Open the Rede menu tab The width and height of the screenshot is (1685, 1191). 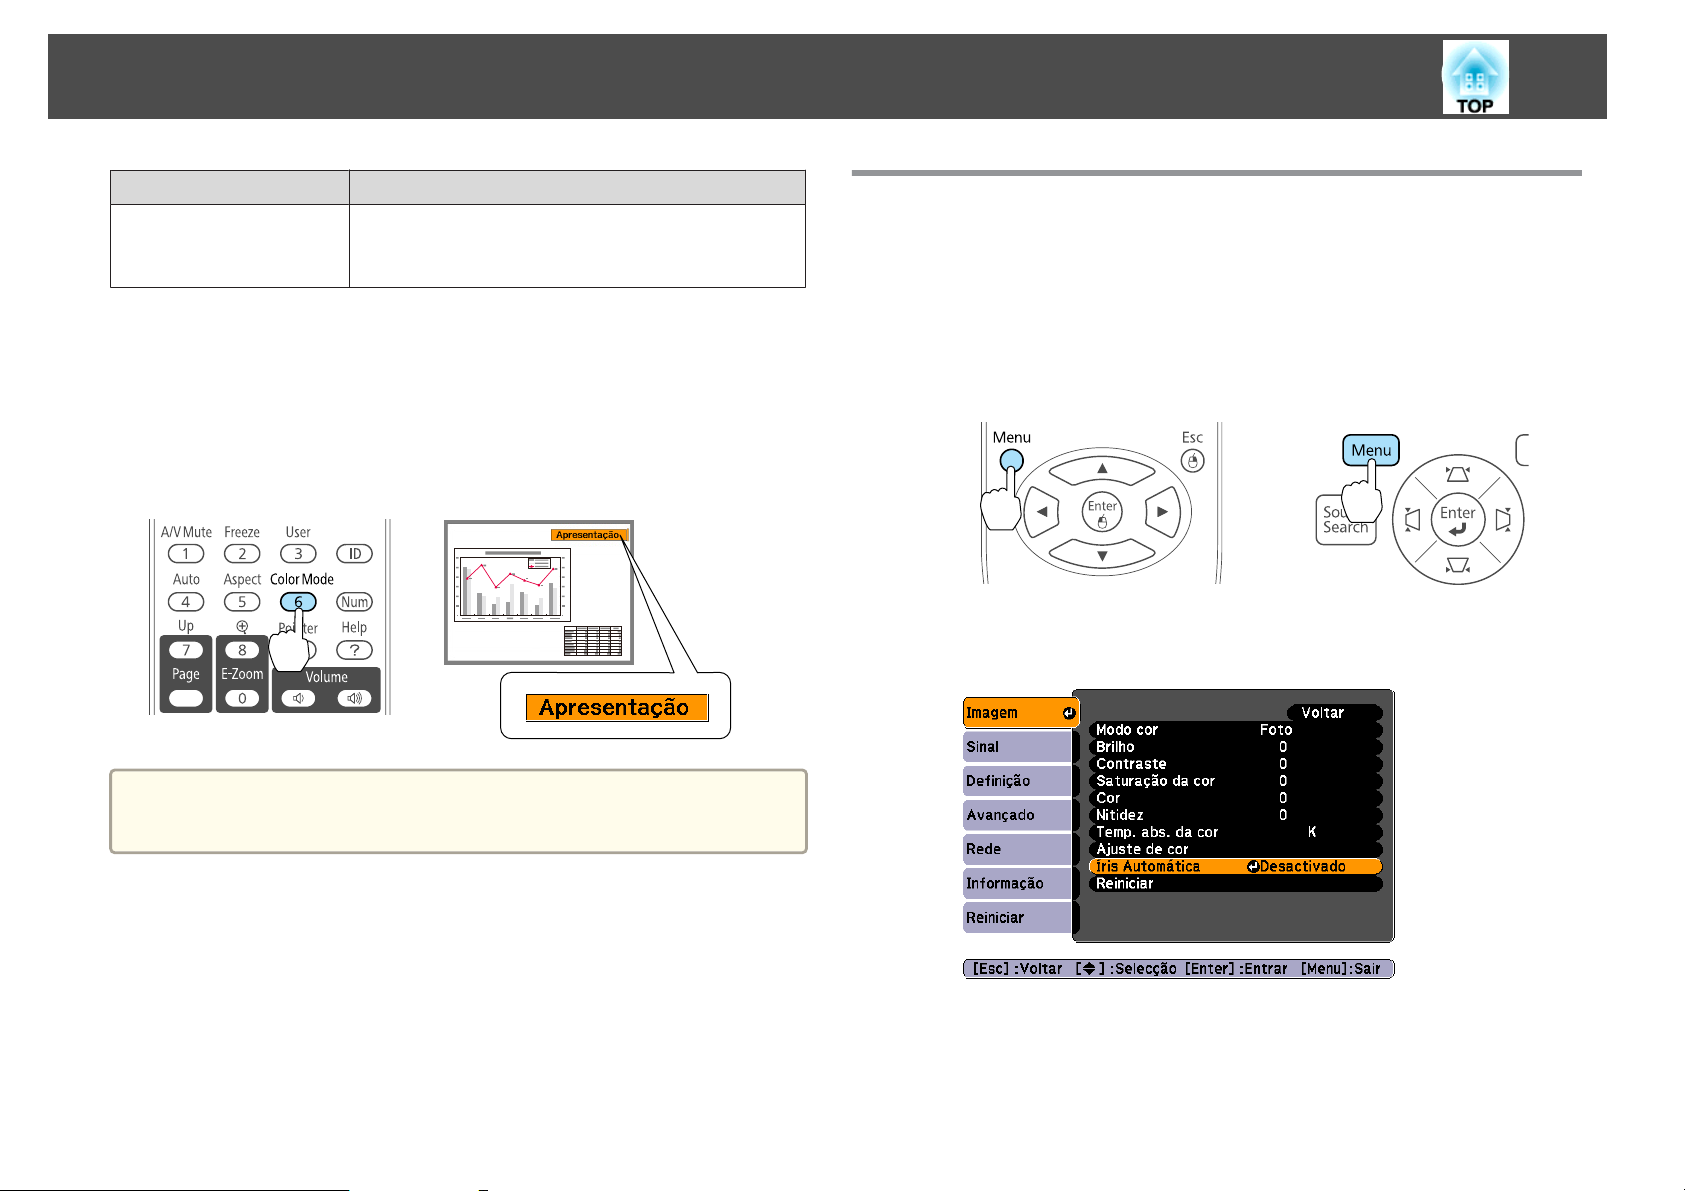(1017, 849)
